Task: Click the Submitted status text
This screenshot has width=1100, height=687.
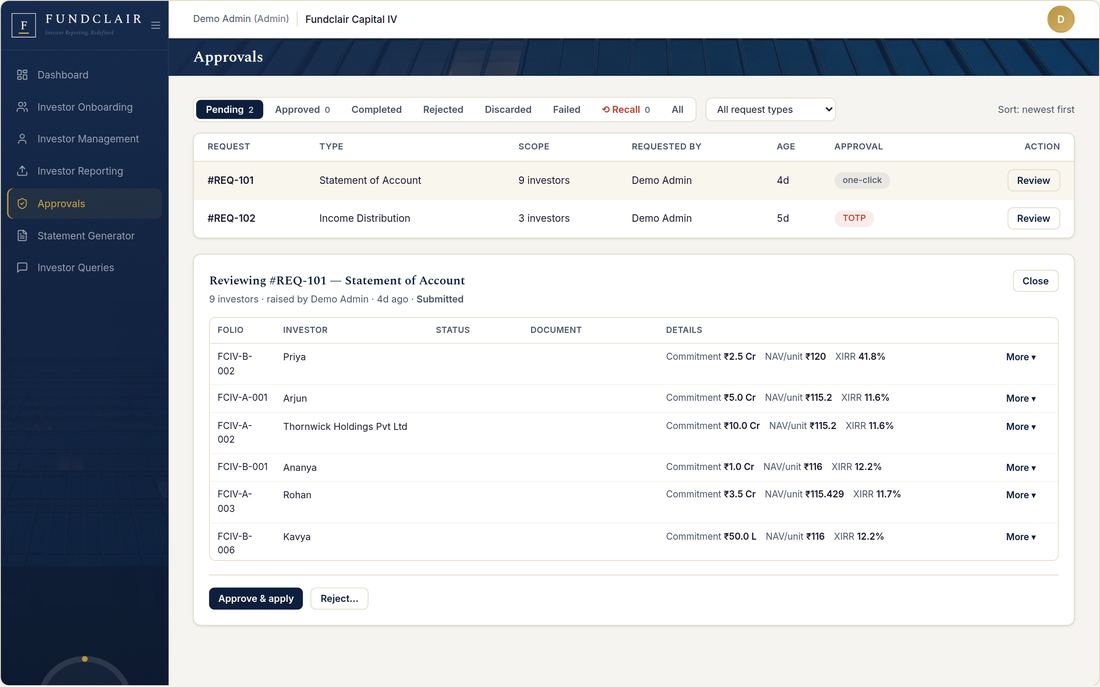Action: [440, 299]
